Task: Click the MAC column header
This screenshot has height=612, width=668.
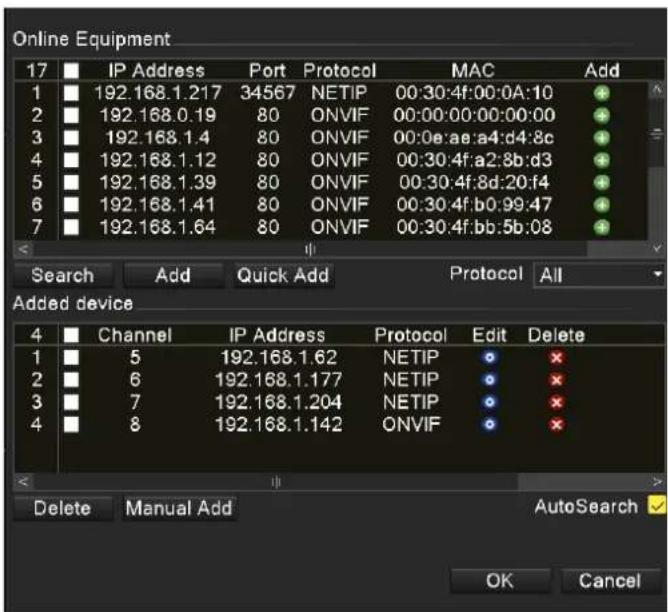Action: (473, 71)
